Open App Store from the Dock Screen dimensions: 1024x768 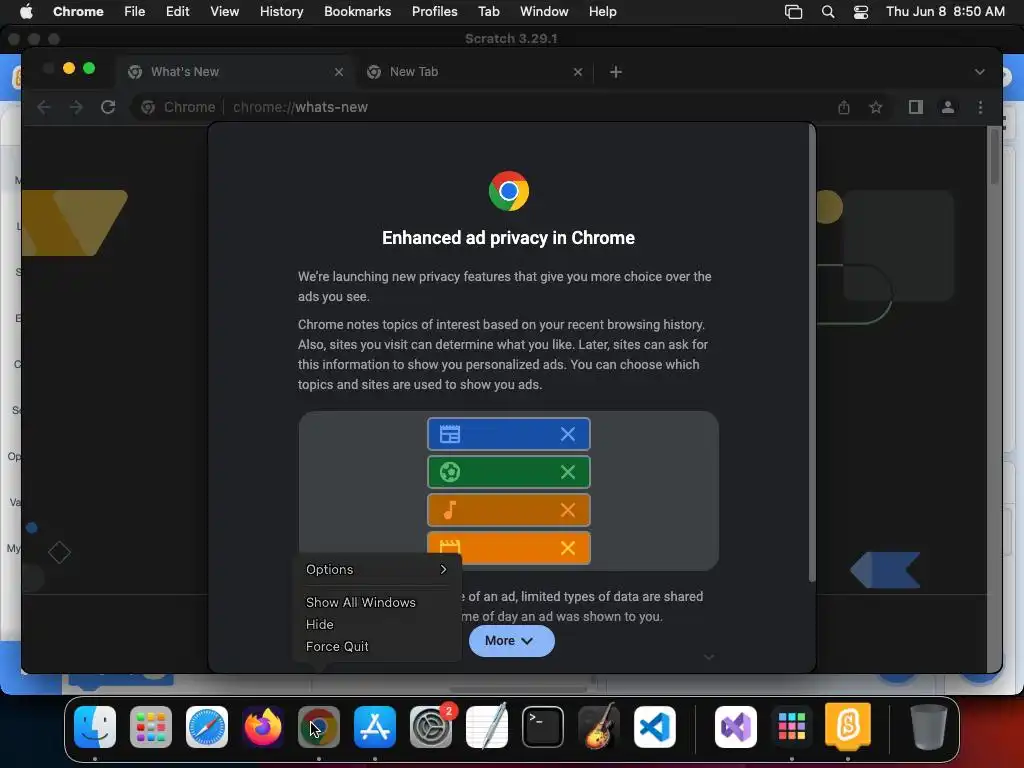(375, 726)
